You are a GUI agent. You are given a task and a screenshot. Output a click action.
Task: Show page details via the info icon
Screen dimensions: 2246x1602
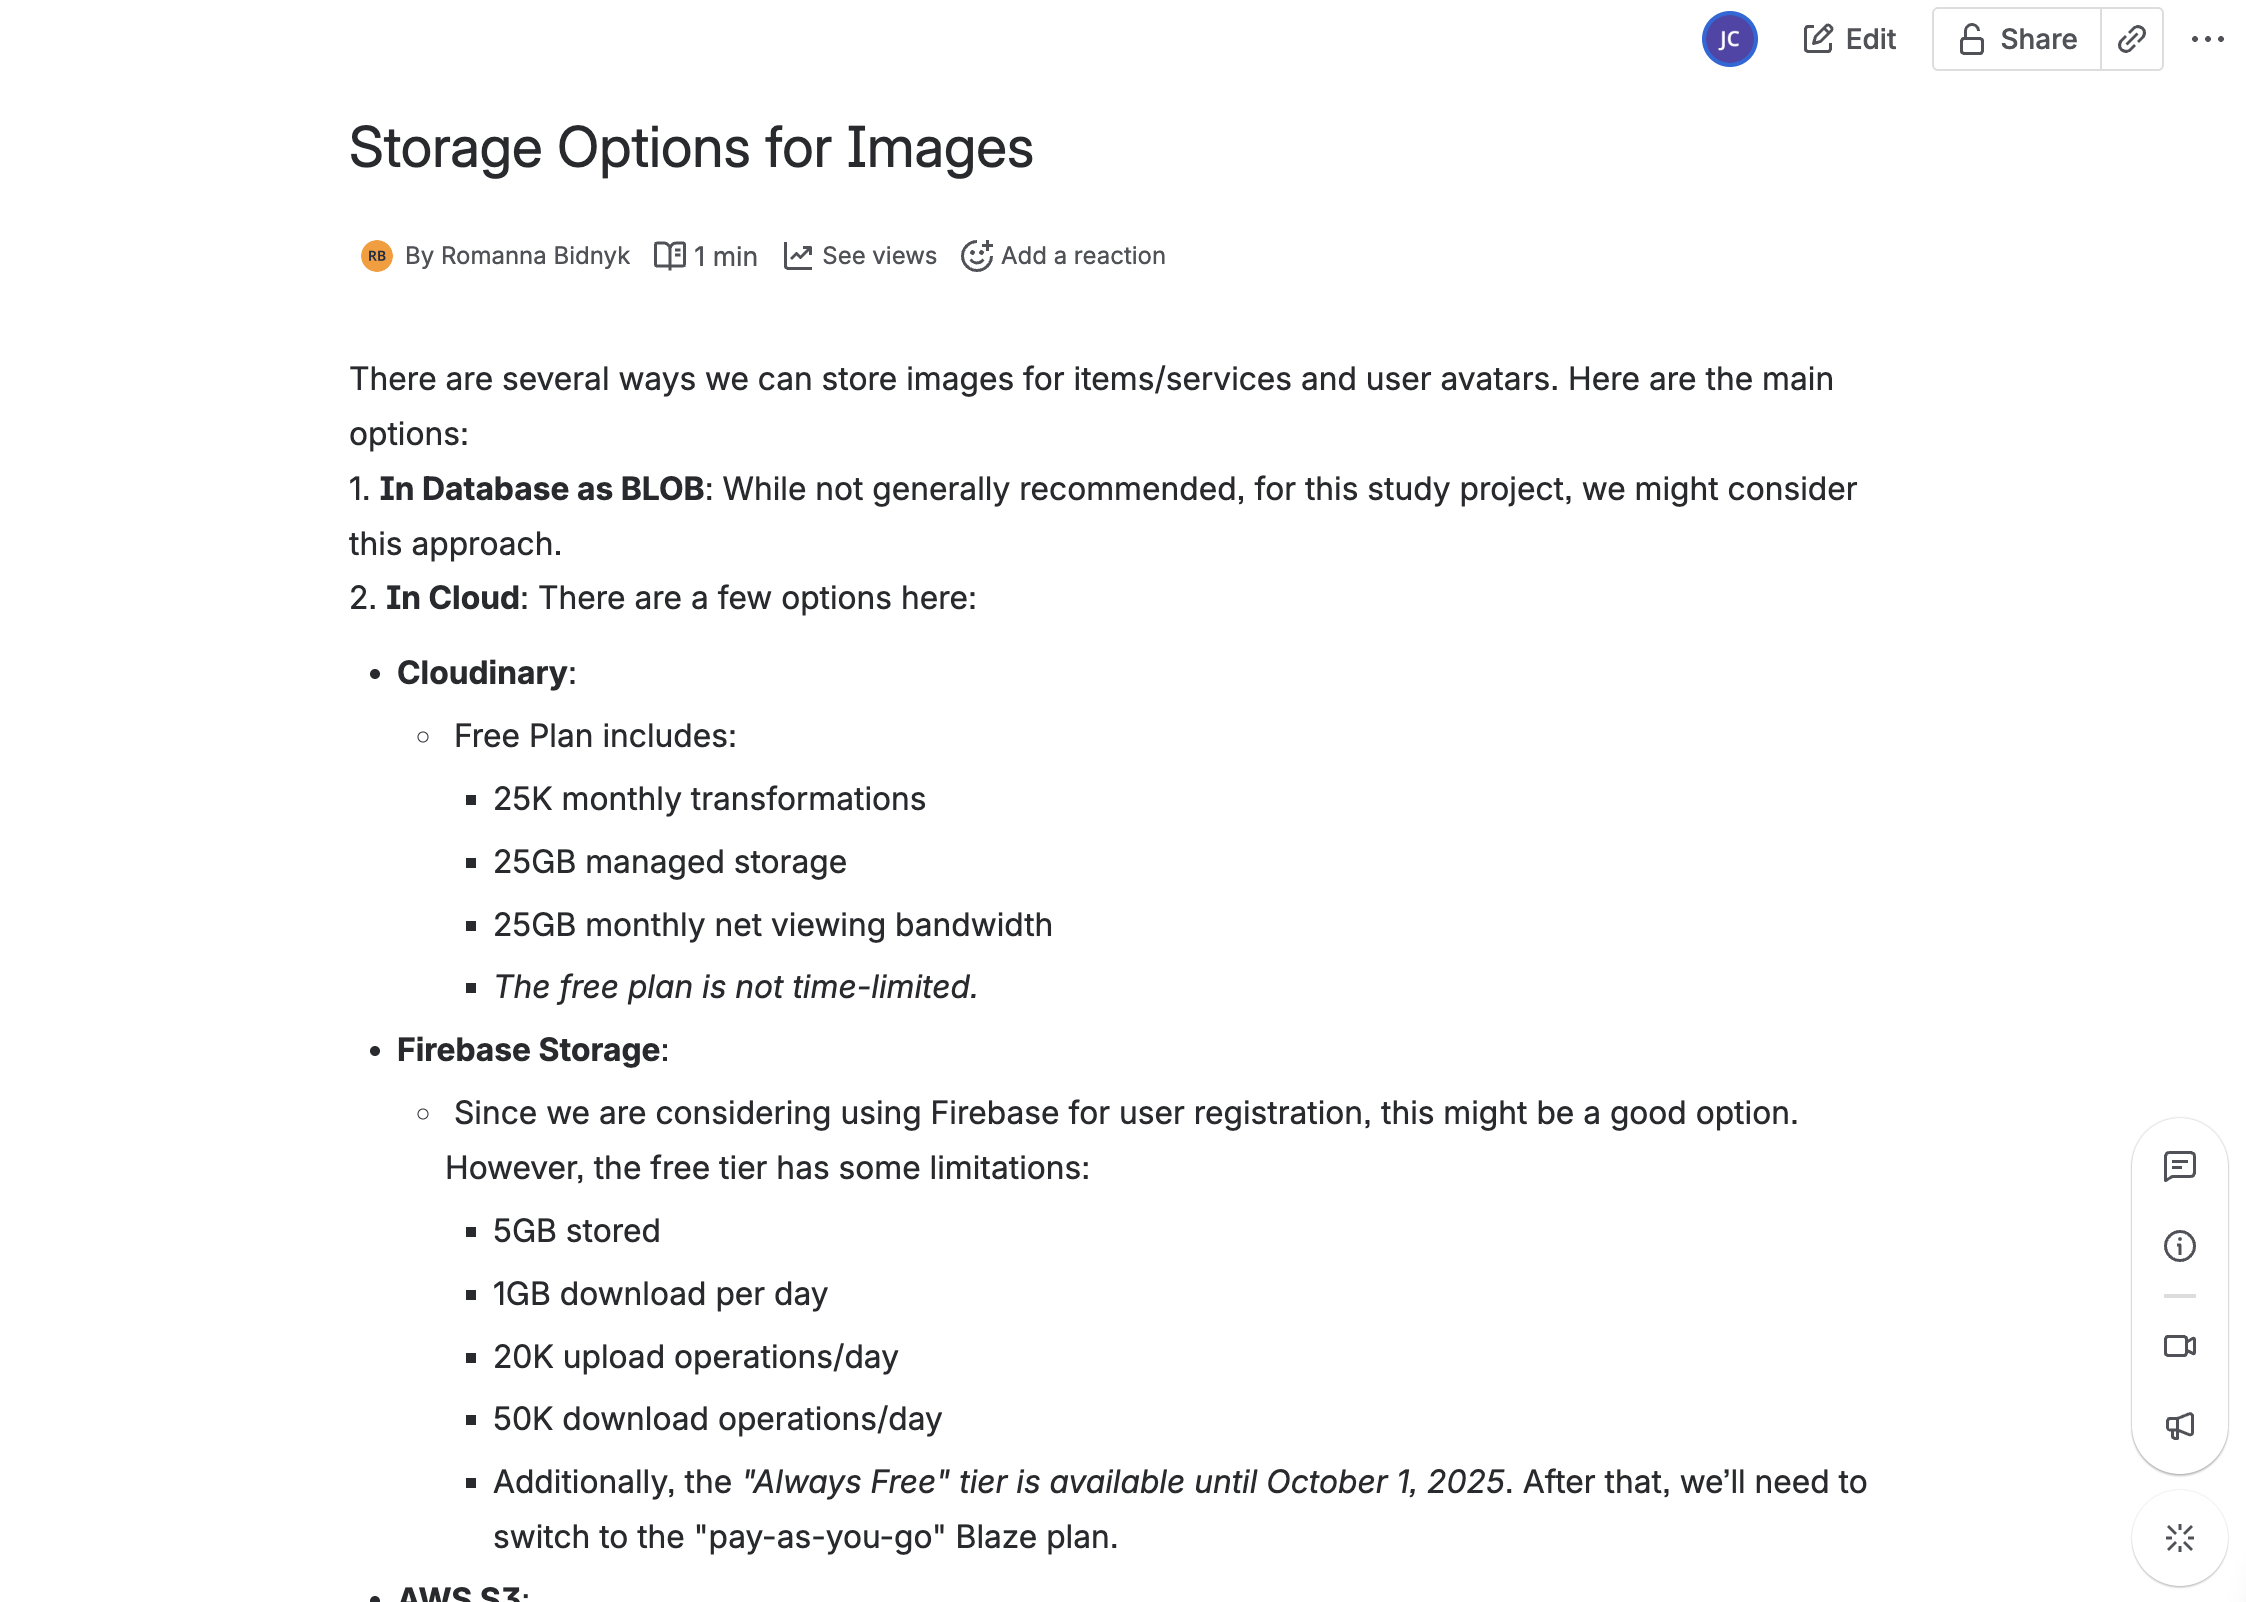[2180, 1246]
